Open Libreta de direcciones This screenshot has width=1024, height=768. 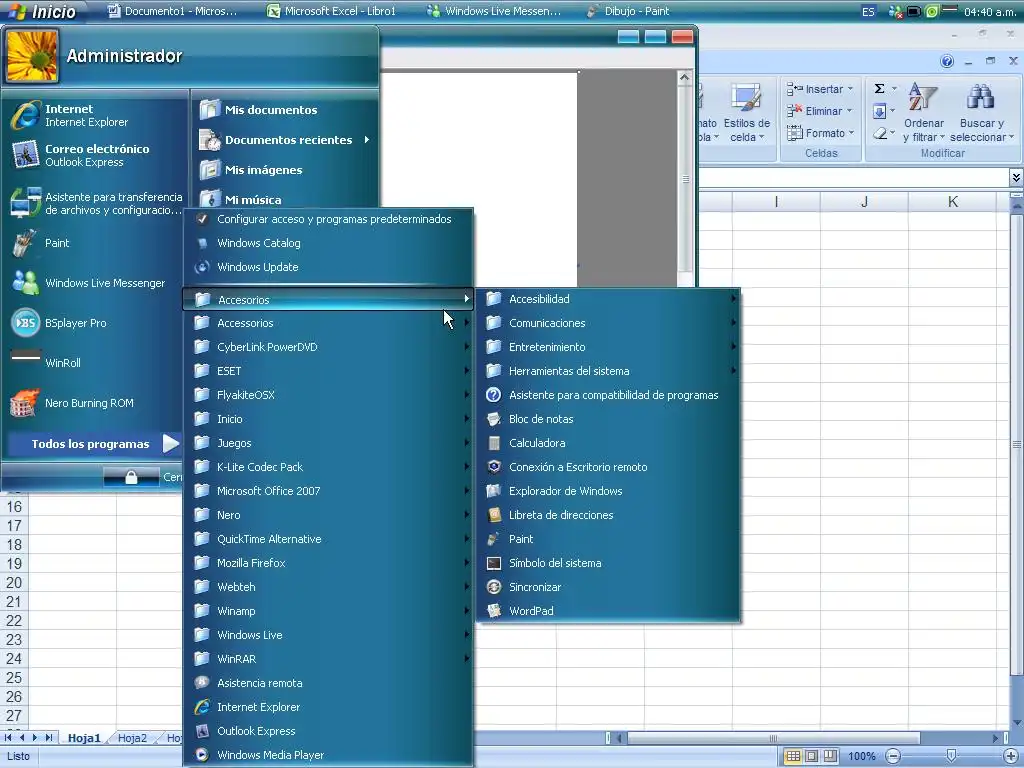pyautogui.click(x=609, y=515)
